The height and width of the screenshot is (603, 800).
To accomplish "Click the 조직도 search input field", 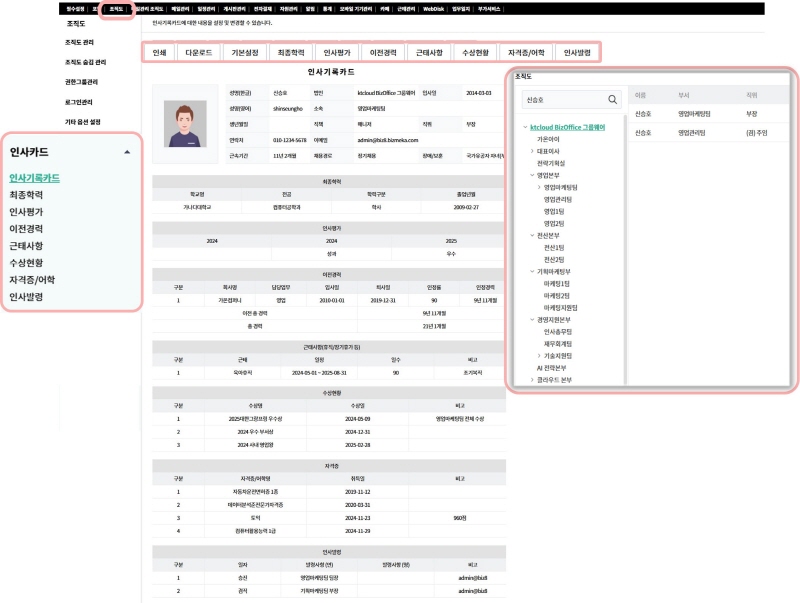I will click(563, 100).
